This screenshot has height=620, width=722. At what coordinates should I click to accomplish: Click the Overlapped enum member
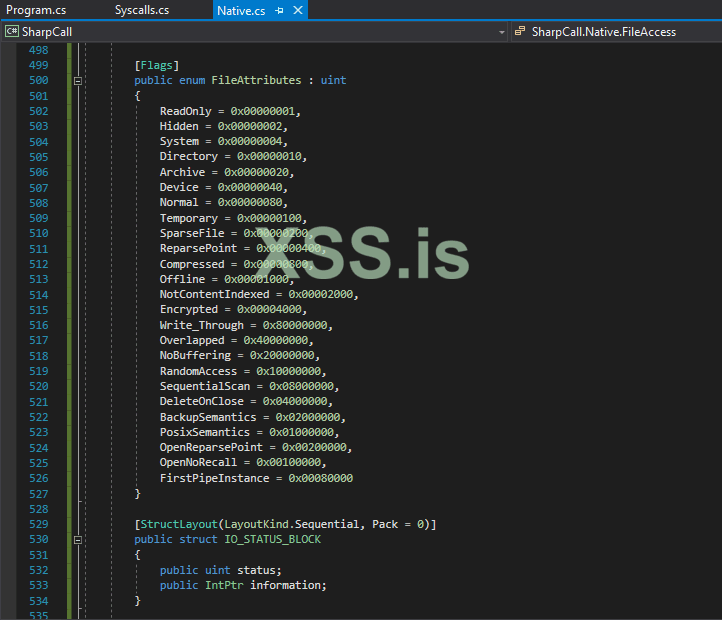192,340
